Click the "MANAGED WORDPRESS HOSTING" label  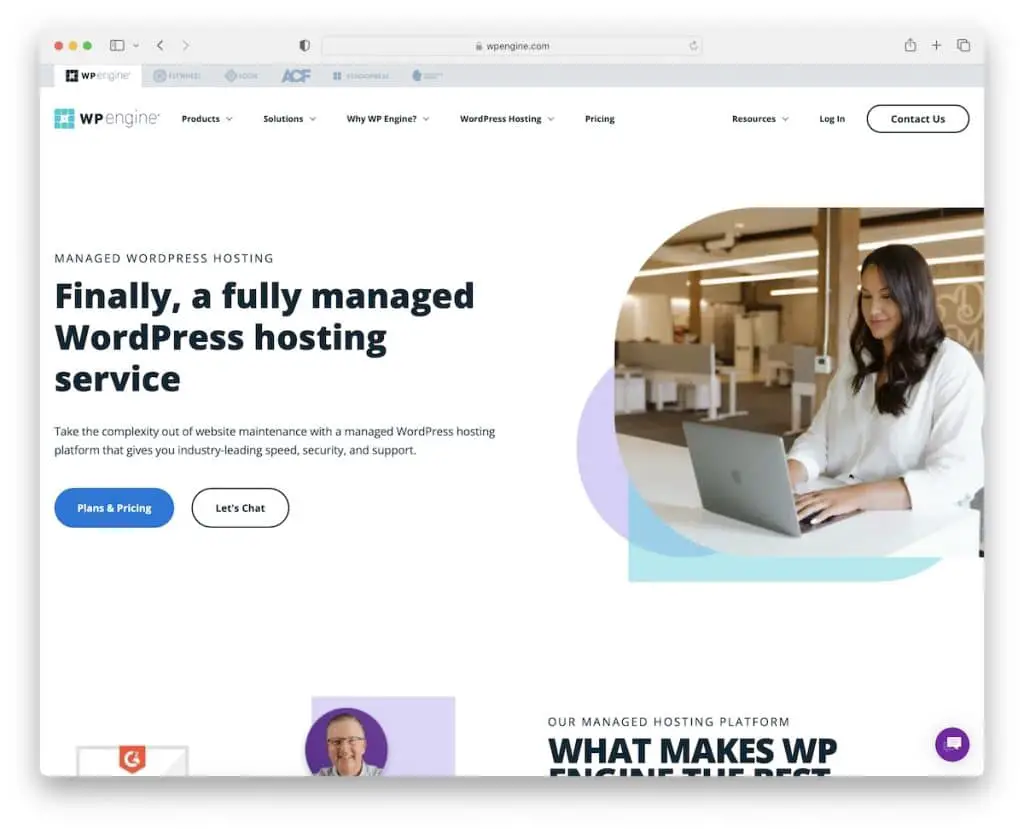pyautogui.click(x=164, y=258)
